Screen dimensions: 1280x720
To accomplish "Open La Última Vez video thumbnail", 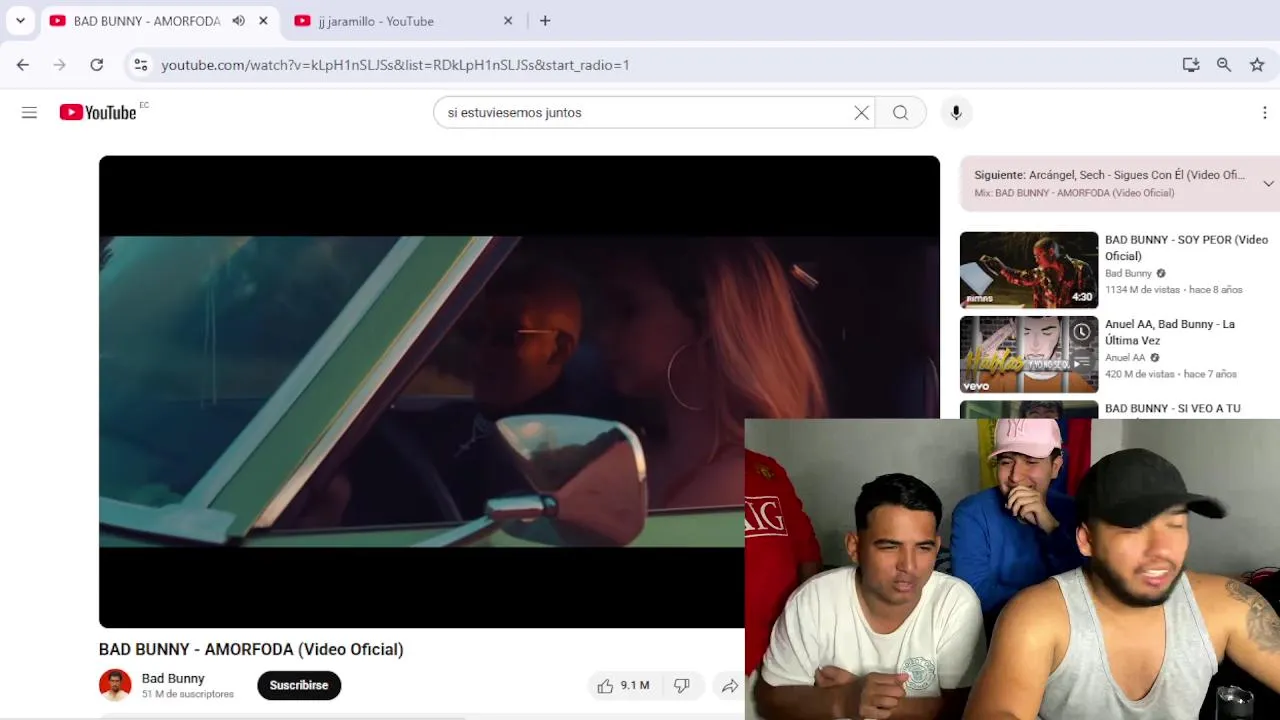I will 1029,355.
